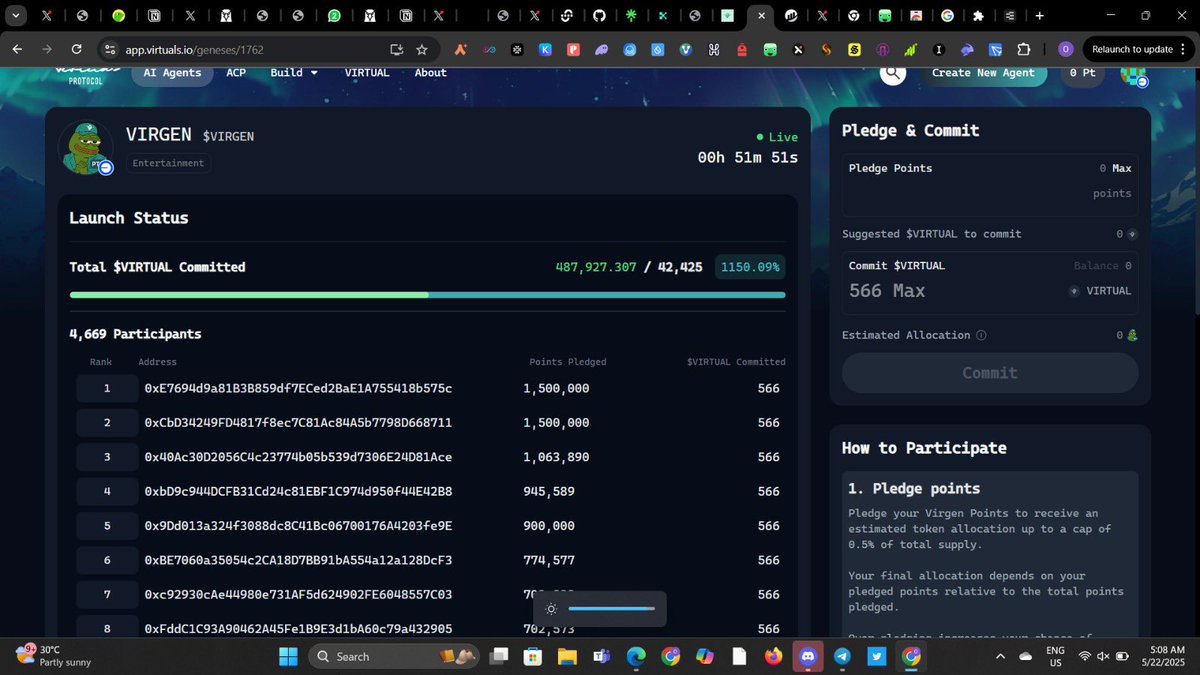Go back to previous page

(17, 49)
